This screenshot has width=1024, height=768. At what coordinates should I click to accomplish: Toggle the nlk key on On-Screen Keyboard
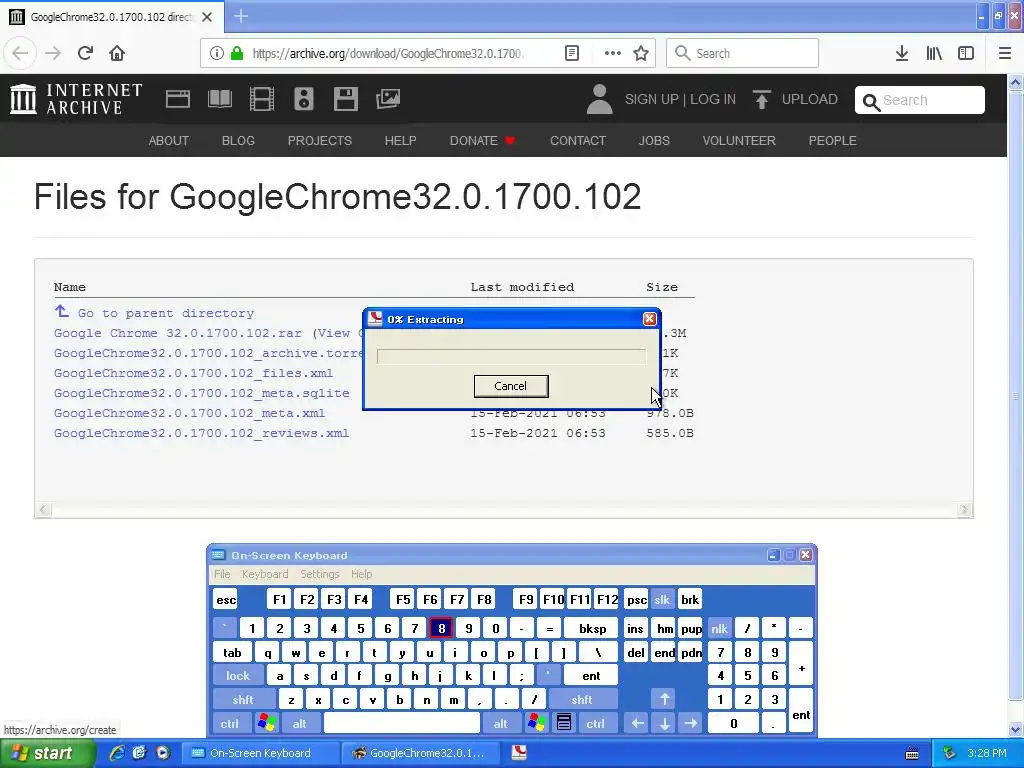719,628
